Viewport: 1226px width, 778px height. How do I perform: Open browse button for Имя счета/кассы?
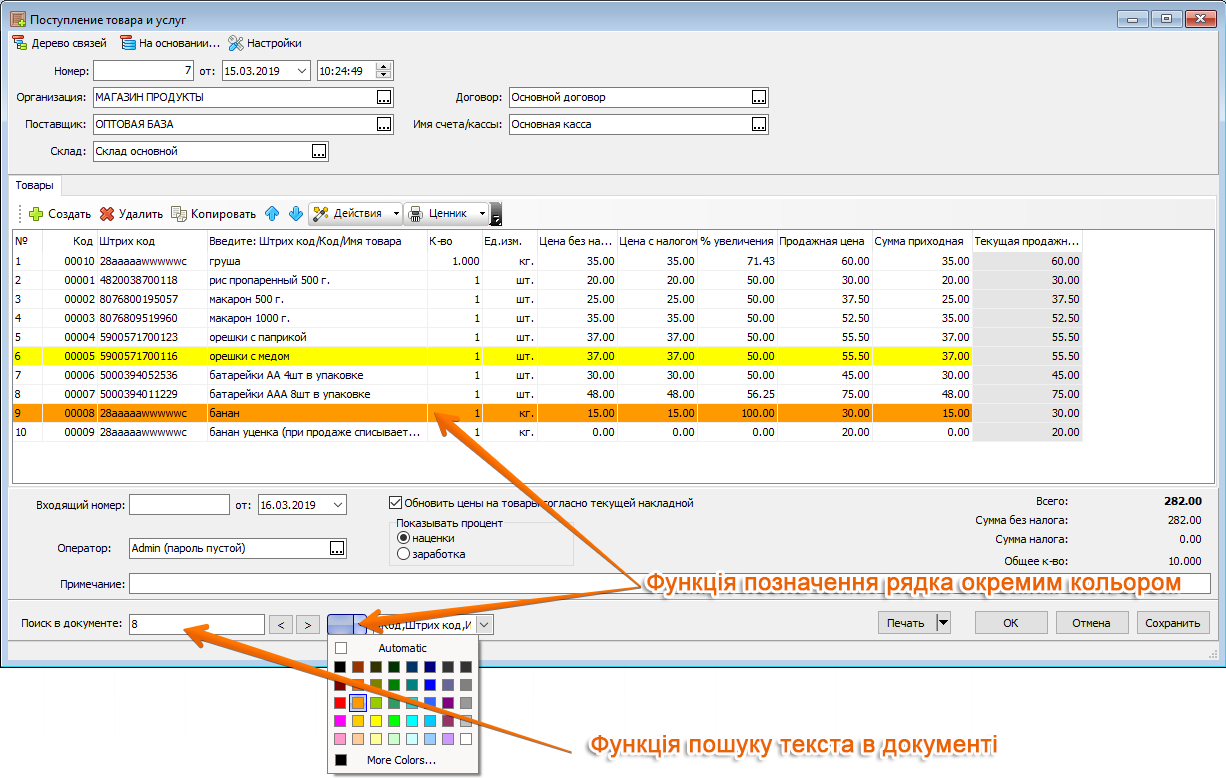point(759,124)
